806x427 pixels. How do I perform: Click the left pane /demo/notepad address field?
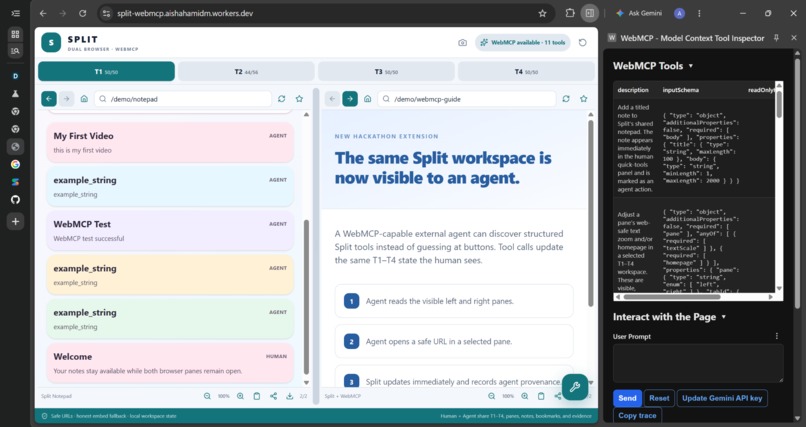183,99
